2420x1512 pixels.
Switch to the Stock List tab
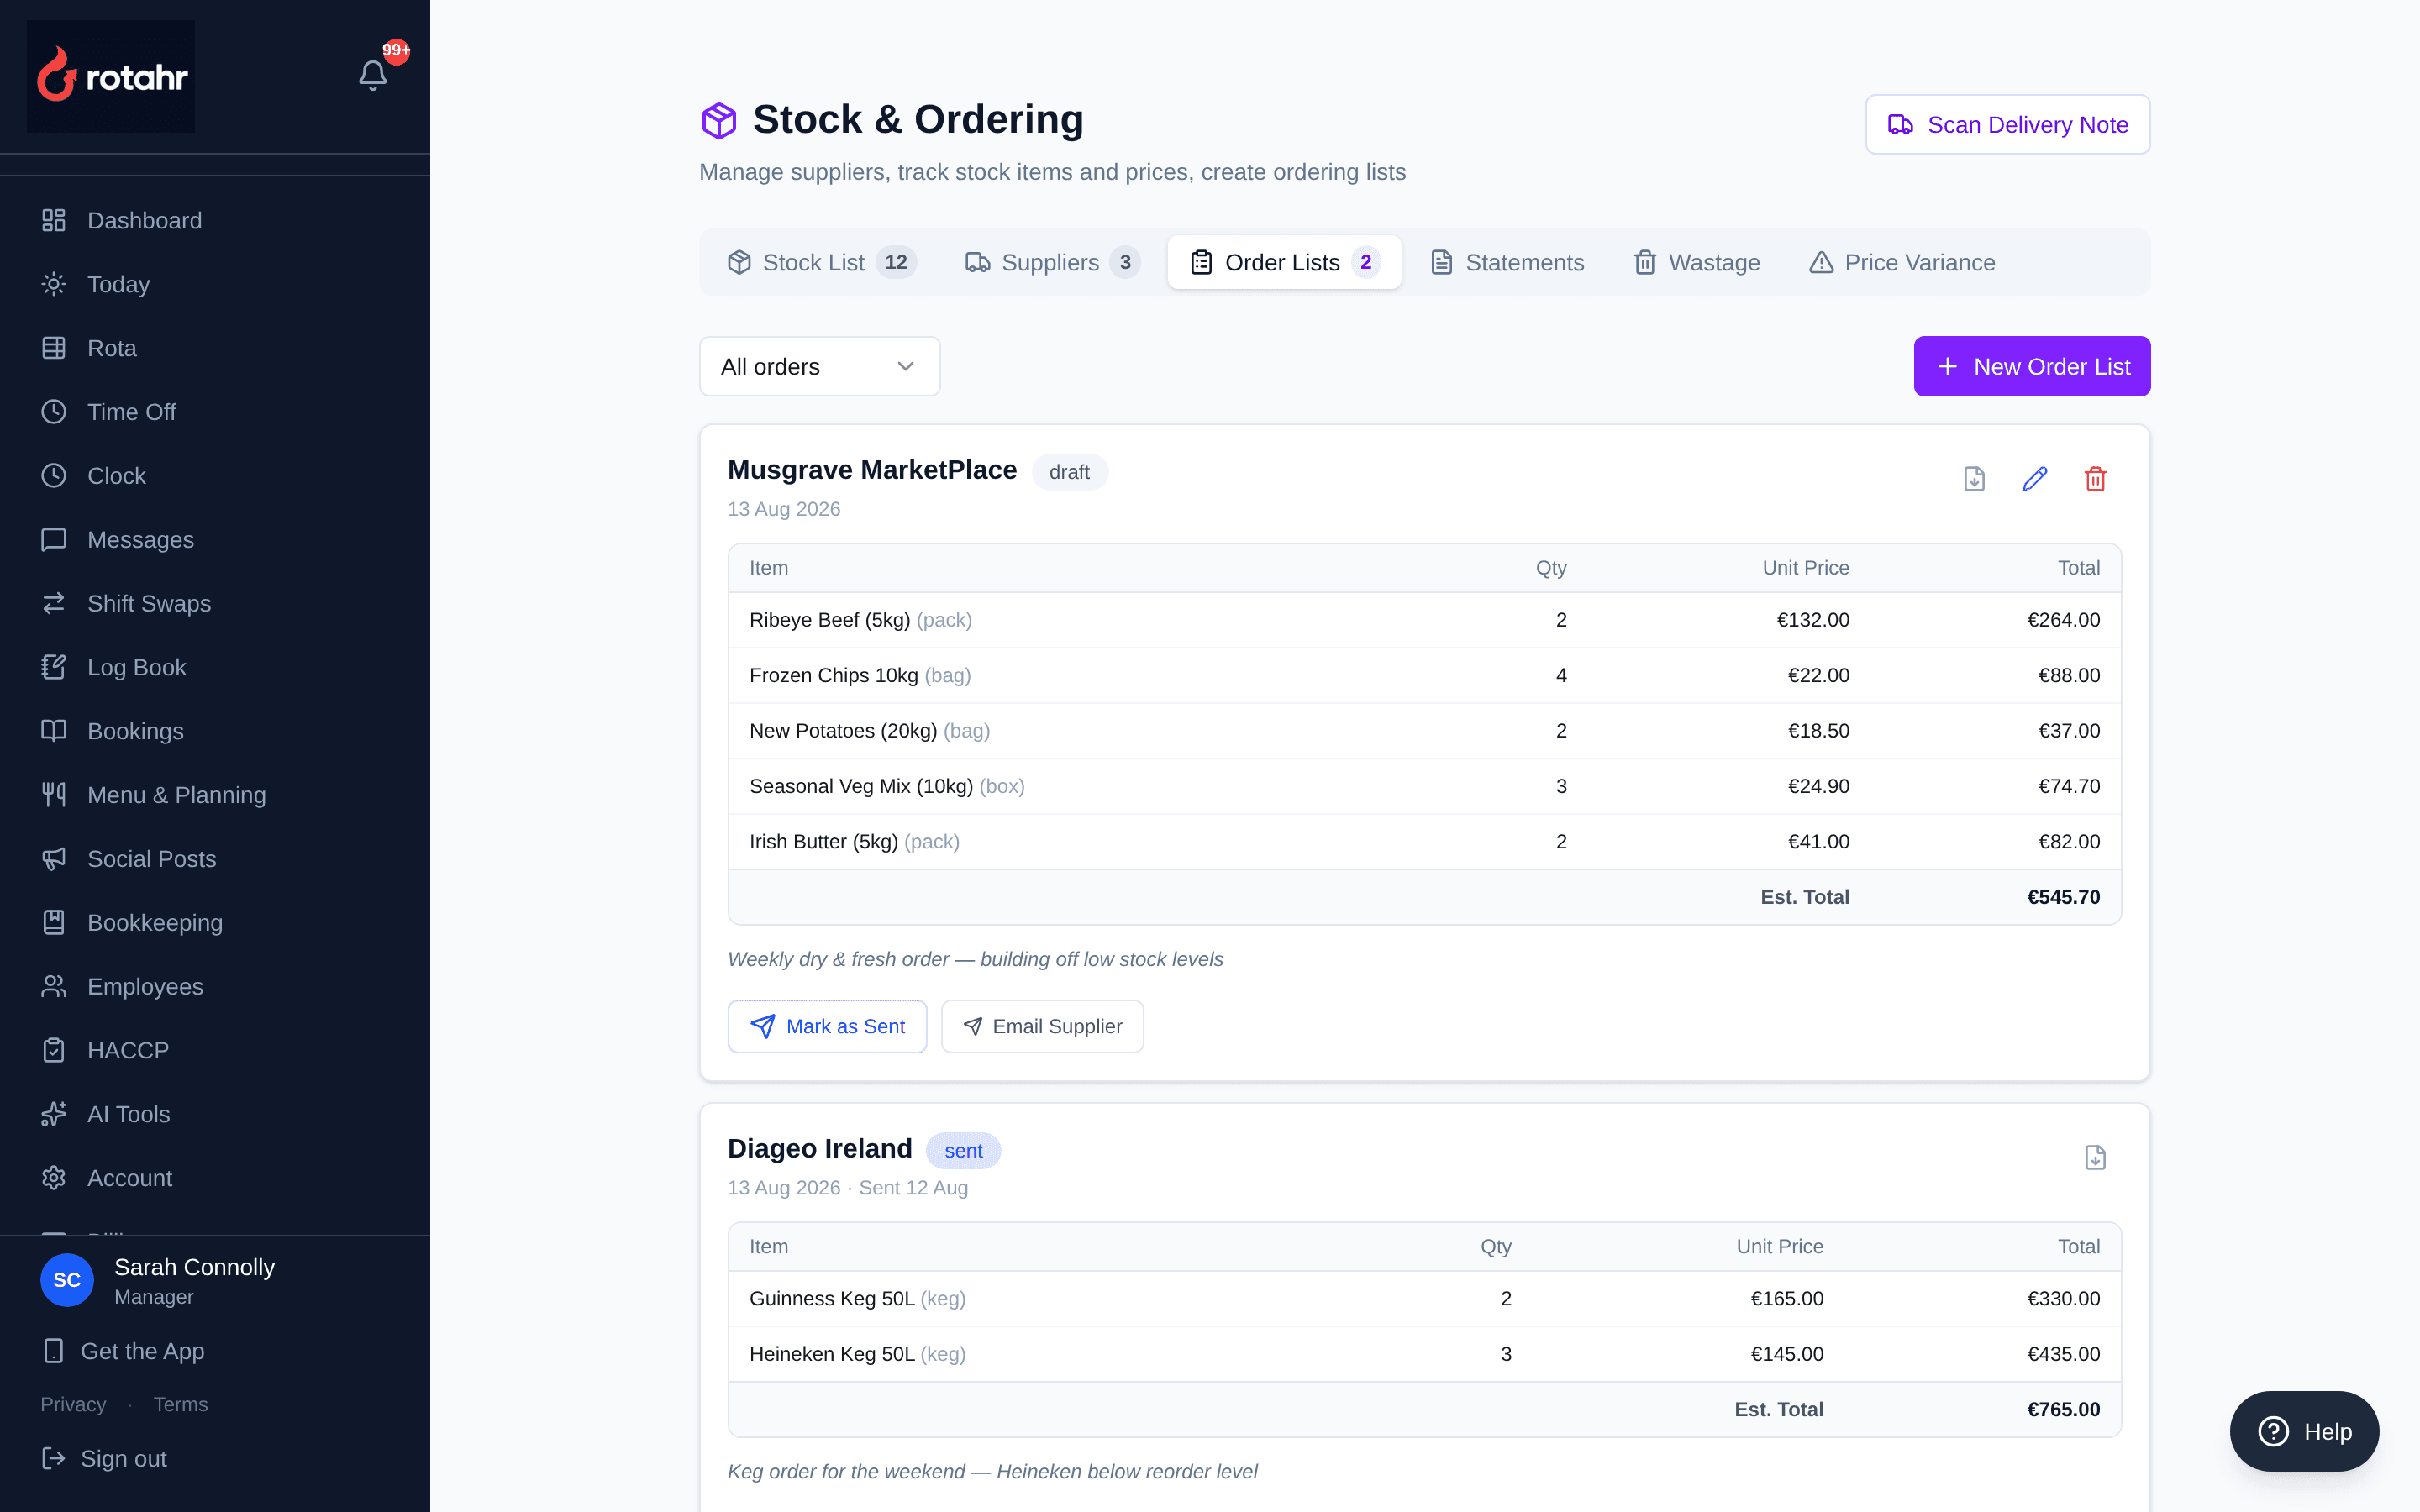[x=822, y=262]
